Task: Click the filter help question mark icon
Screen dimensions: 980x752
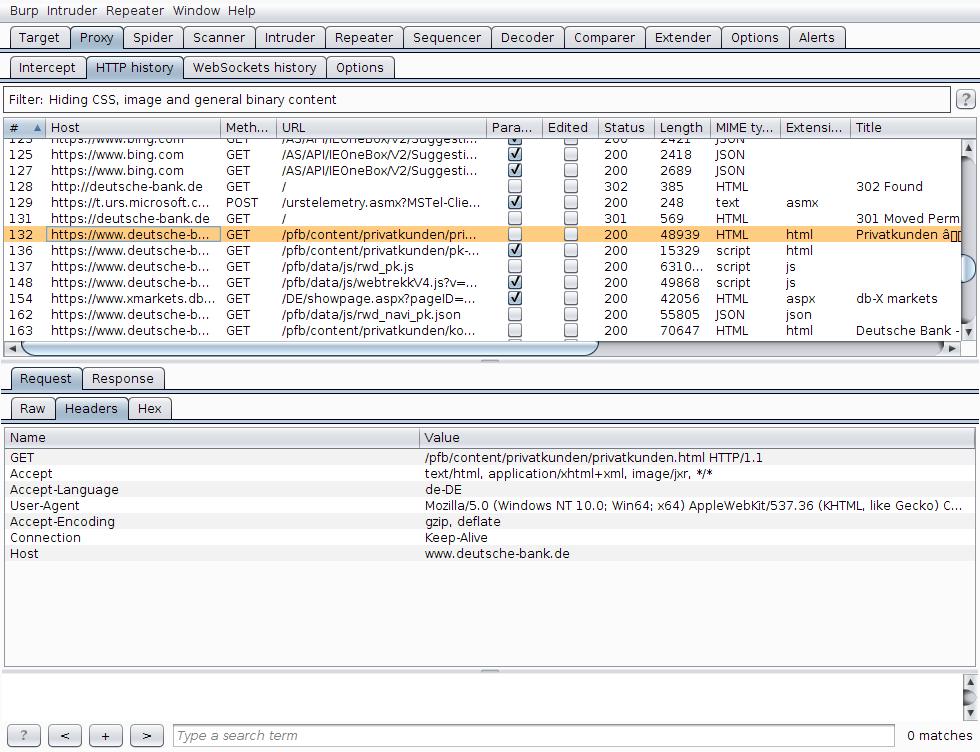Action: (965, 100)
